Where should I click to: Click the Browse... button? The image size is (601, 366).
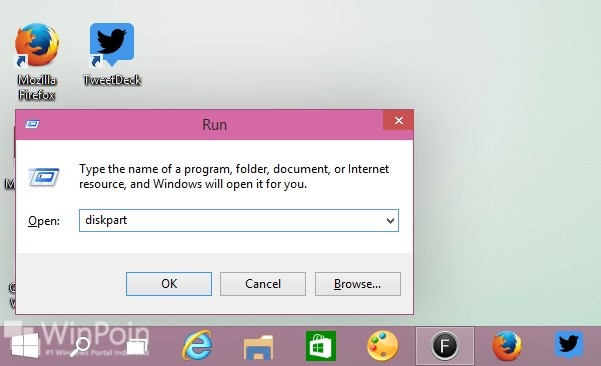358,284
